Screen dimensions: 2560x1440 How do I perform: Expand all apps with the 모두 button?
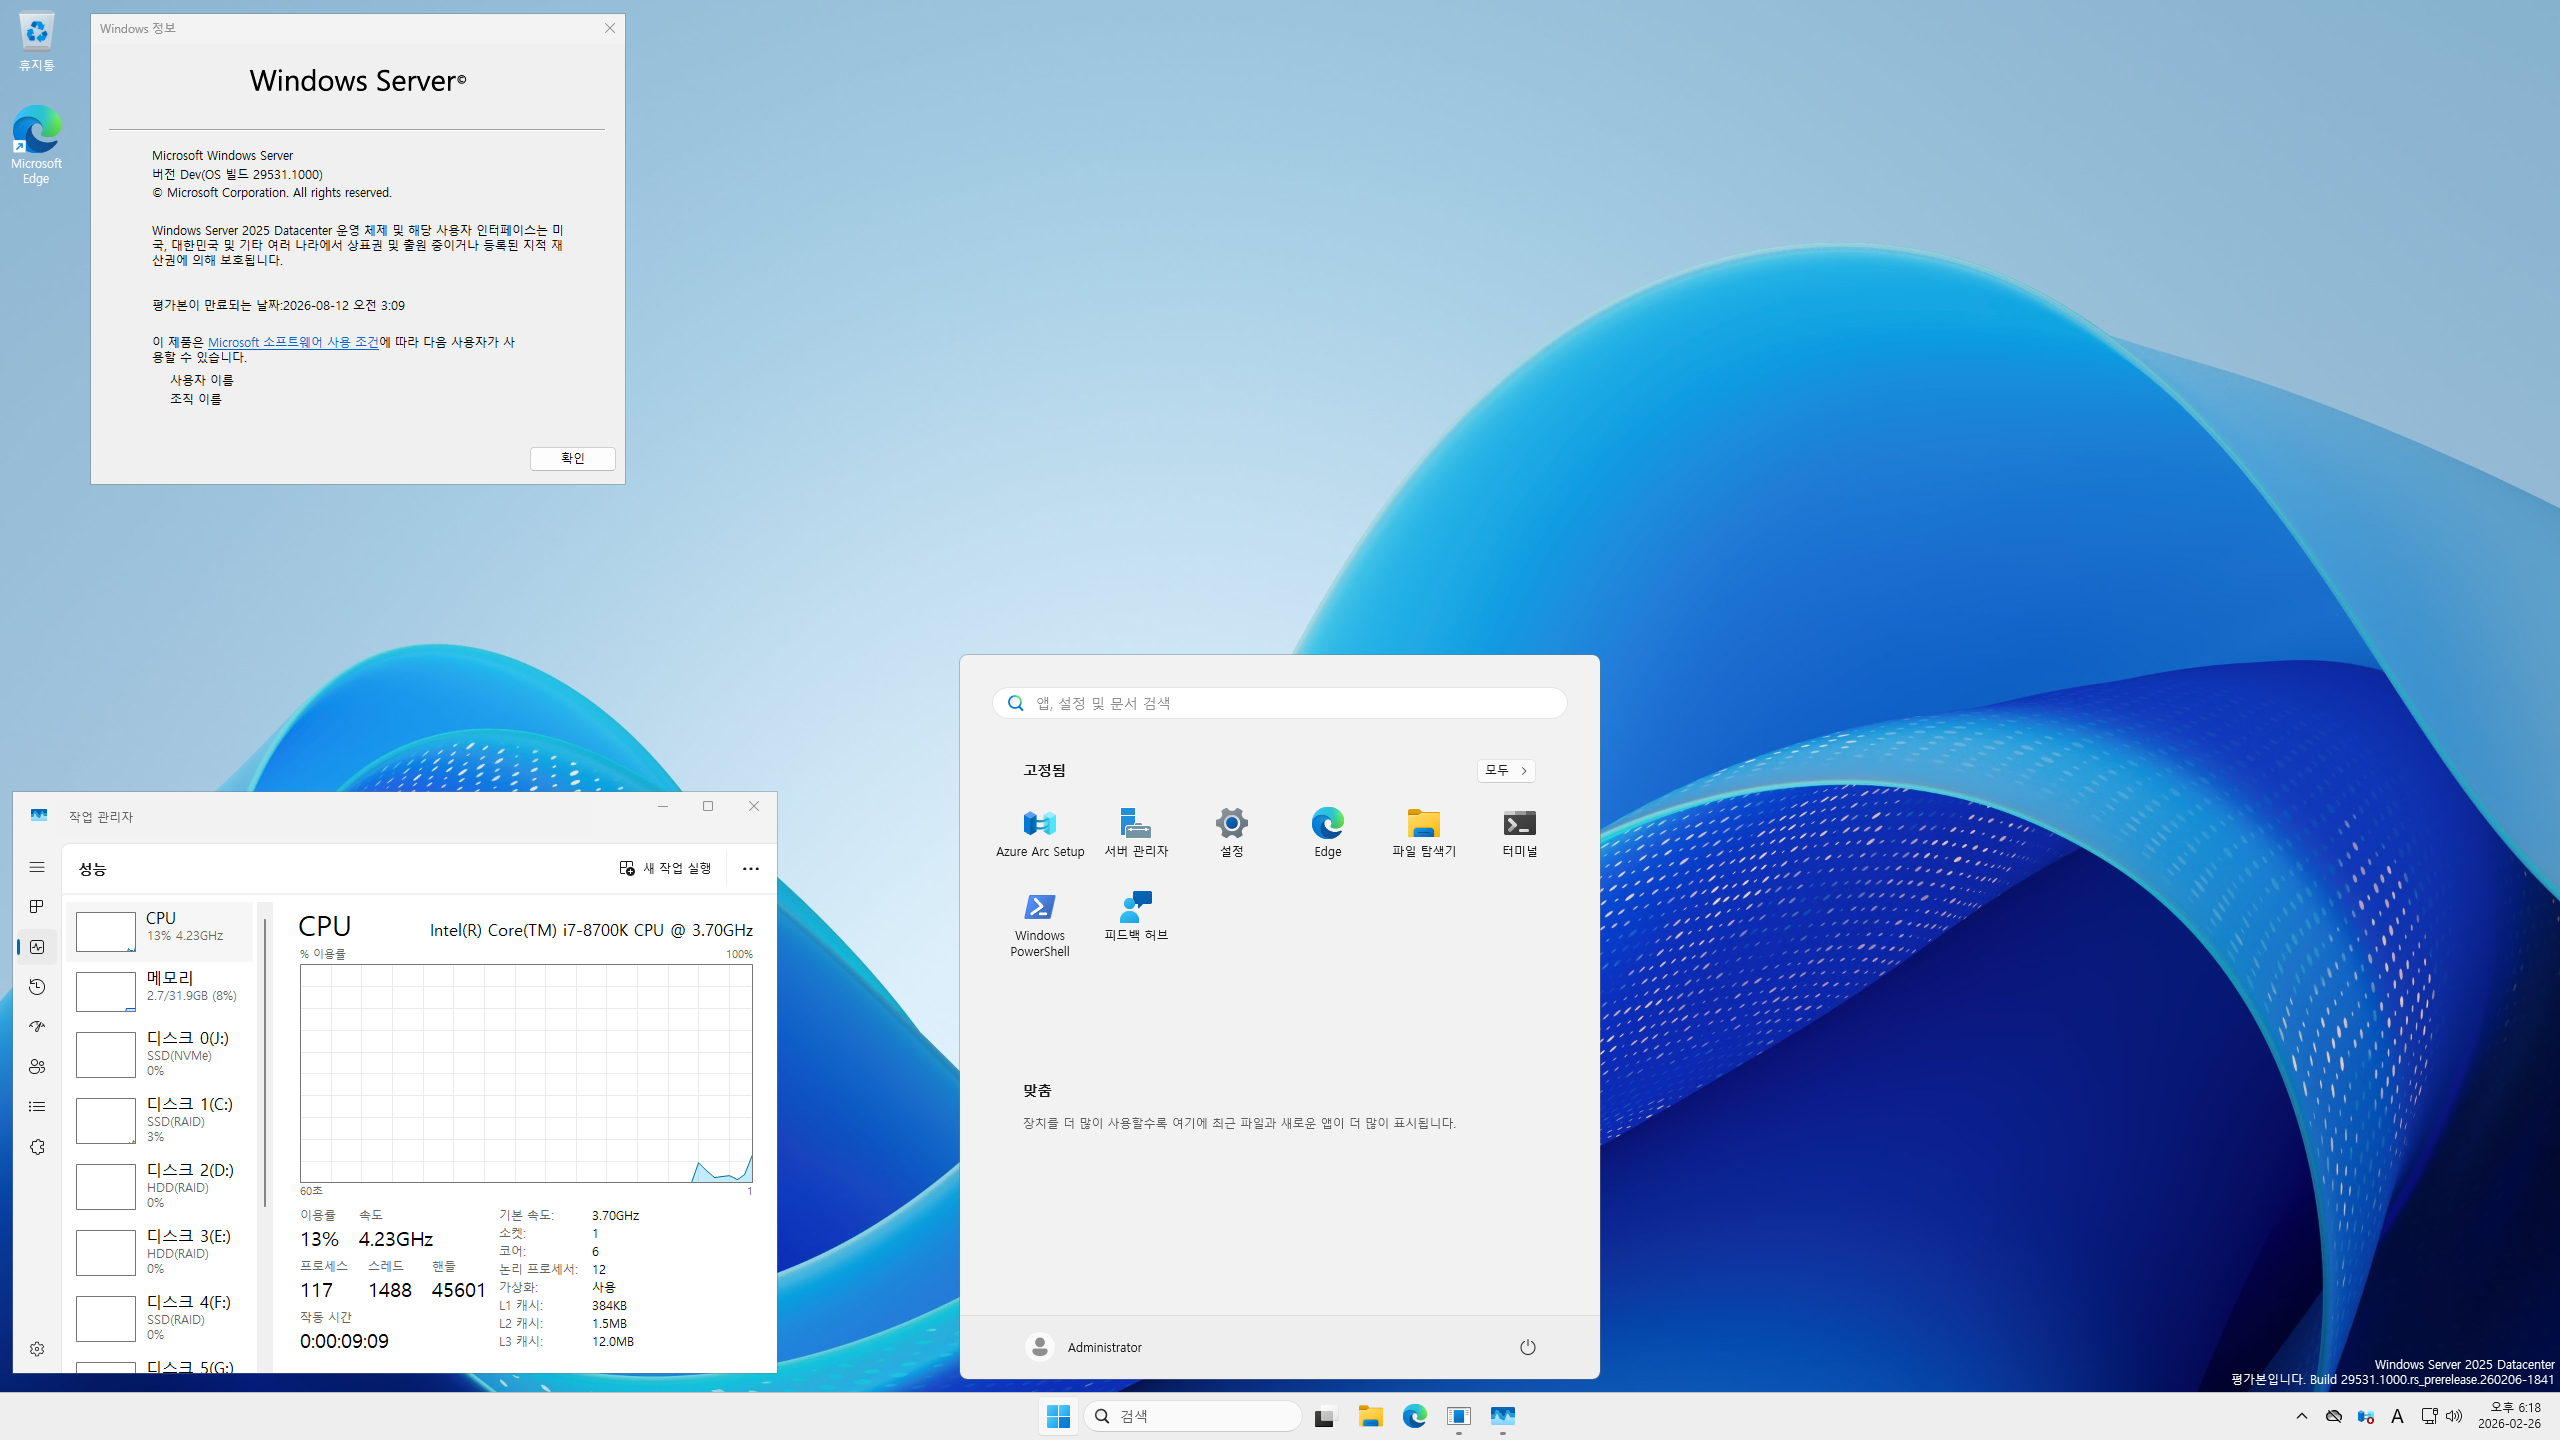pyautogui.click(x=1505, y=770)
